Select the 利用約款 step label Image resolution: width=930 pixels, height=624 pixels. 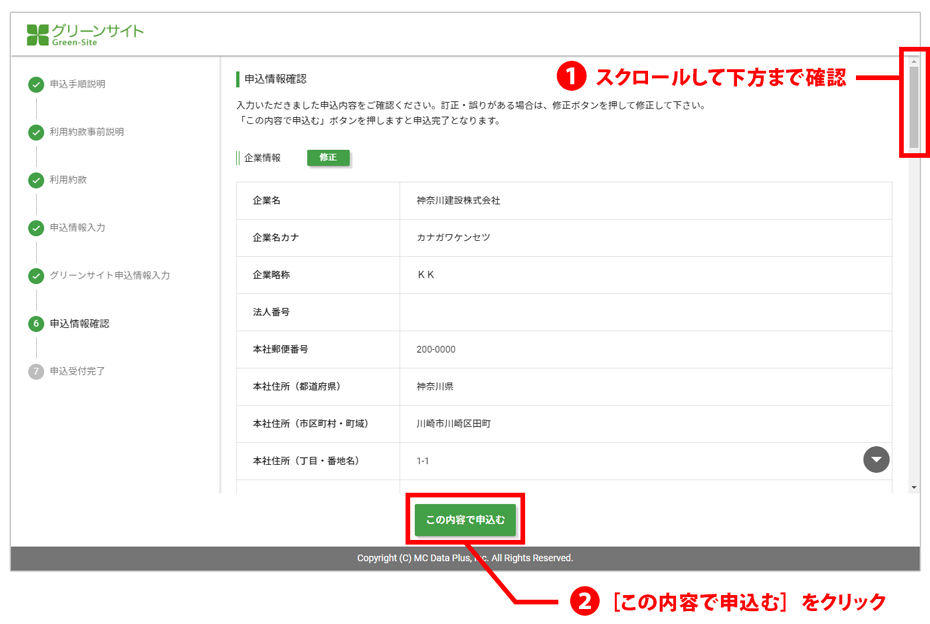pos(68,180)
